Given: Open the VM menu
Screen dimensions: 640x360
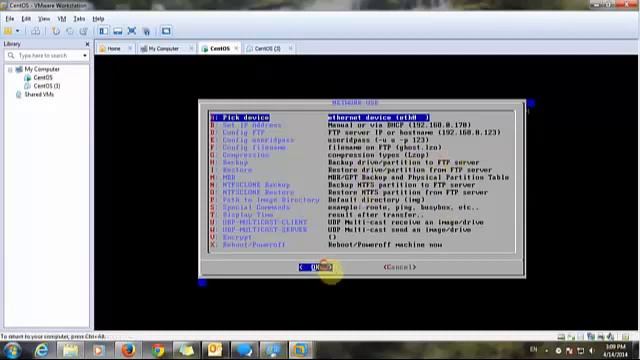Looking at the screenshot, I should point(62,19).
